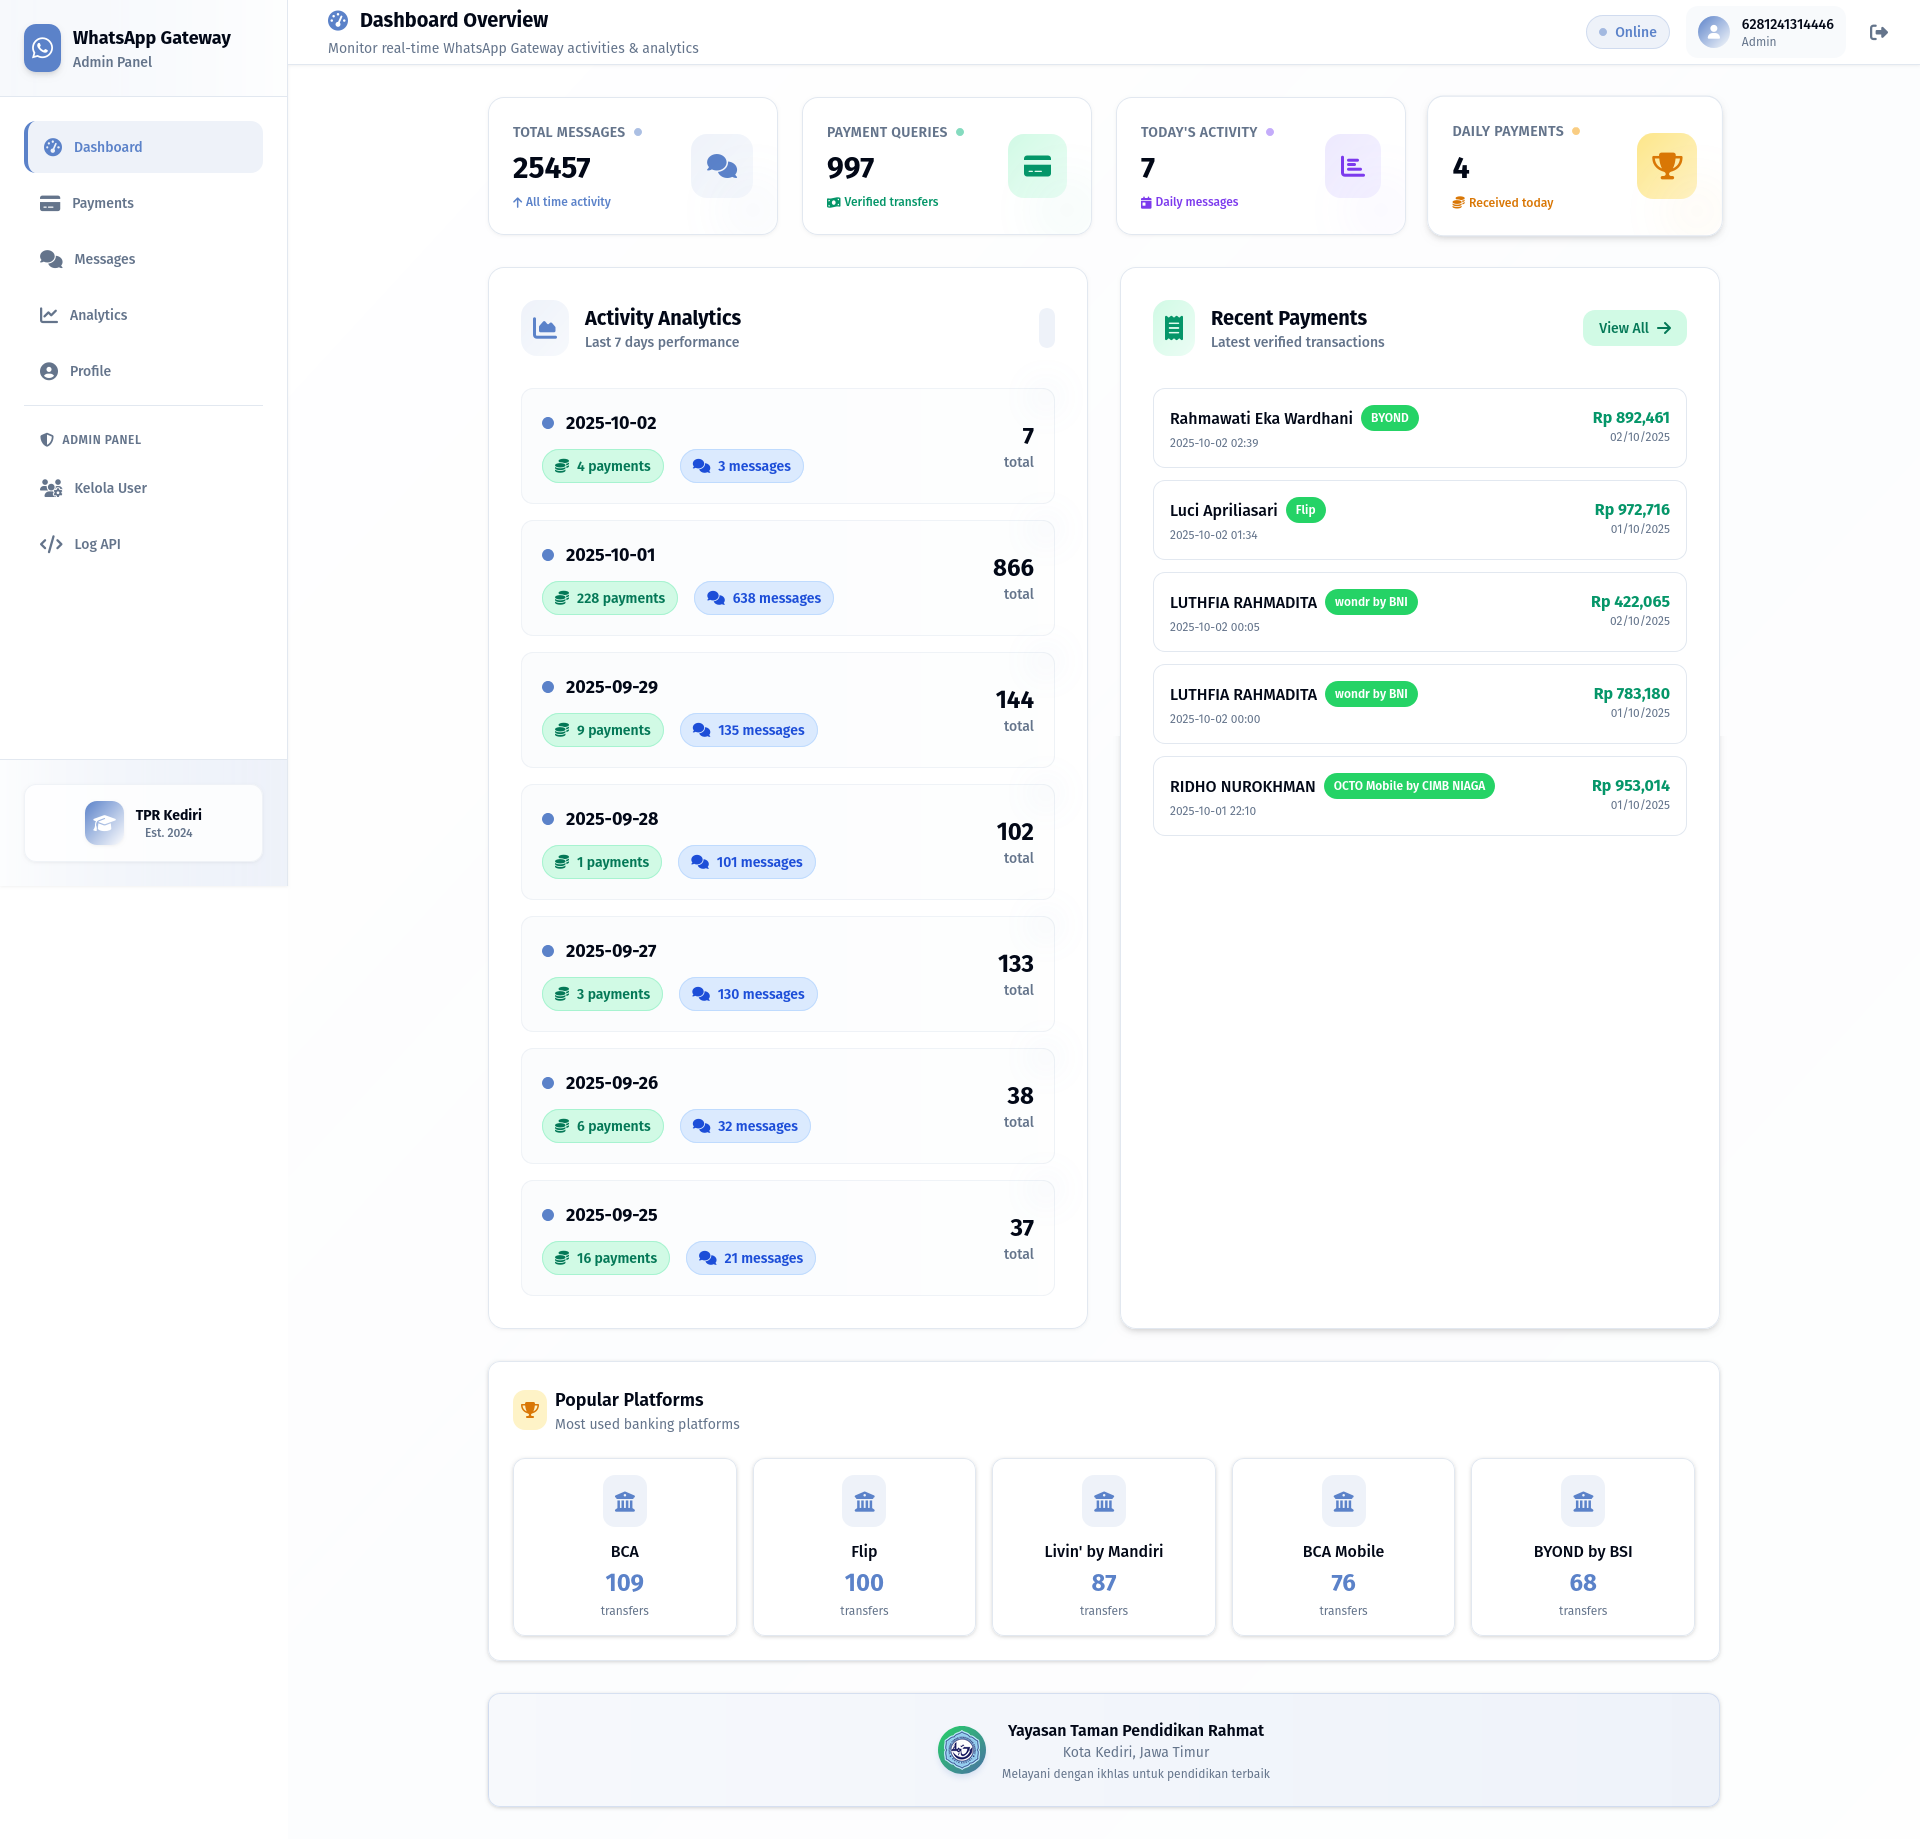Image resolution: width=1920 pixels, height=1839 pixels.
Task: Open the Analytics sidebar page
Action: (98, 315)
